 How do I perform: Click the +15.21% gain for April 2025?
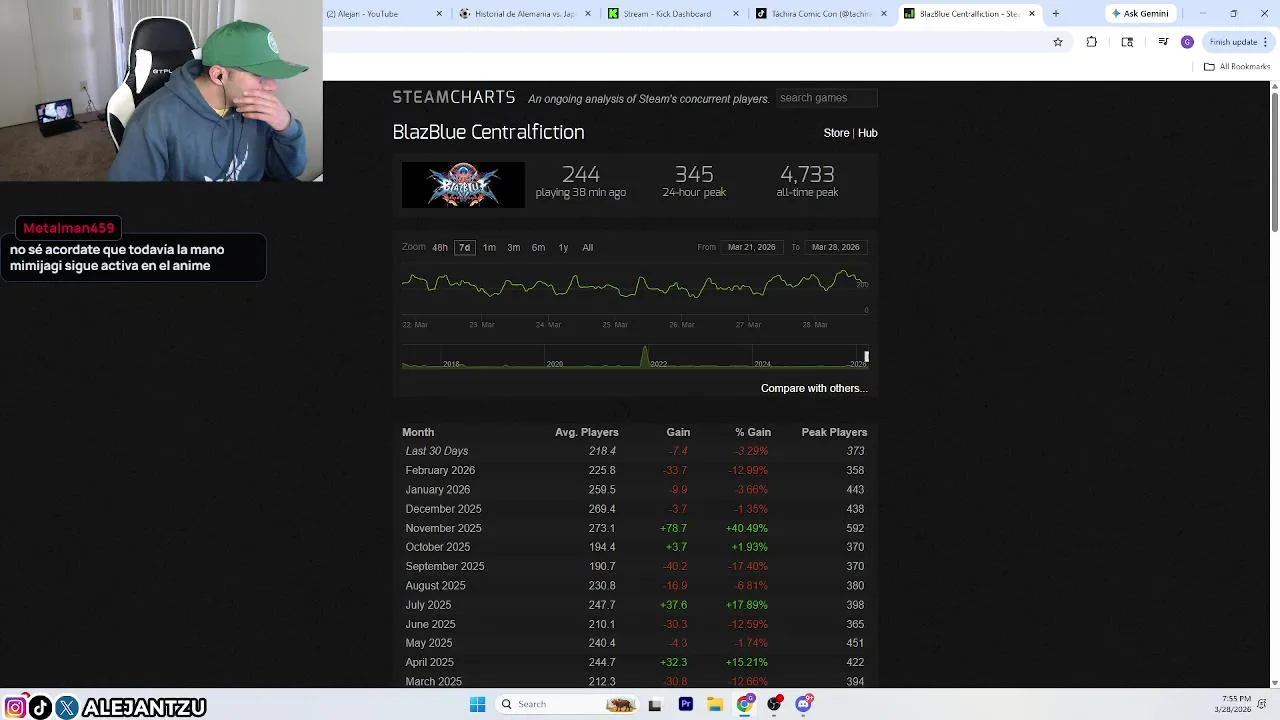pos(747,662)
